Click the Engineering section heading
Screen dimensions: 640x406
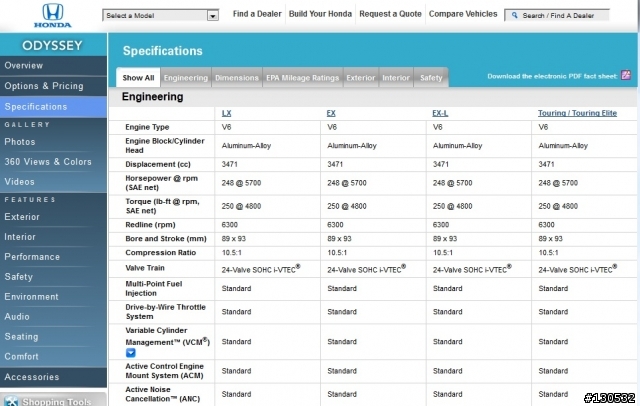[x=152, y=97]
